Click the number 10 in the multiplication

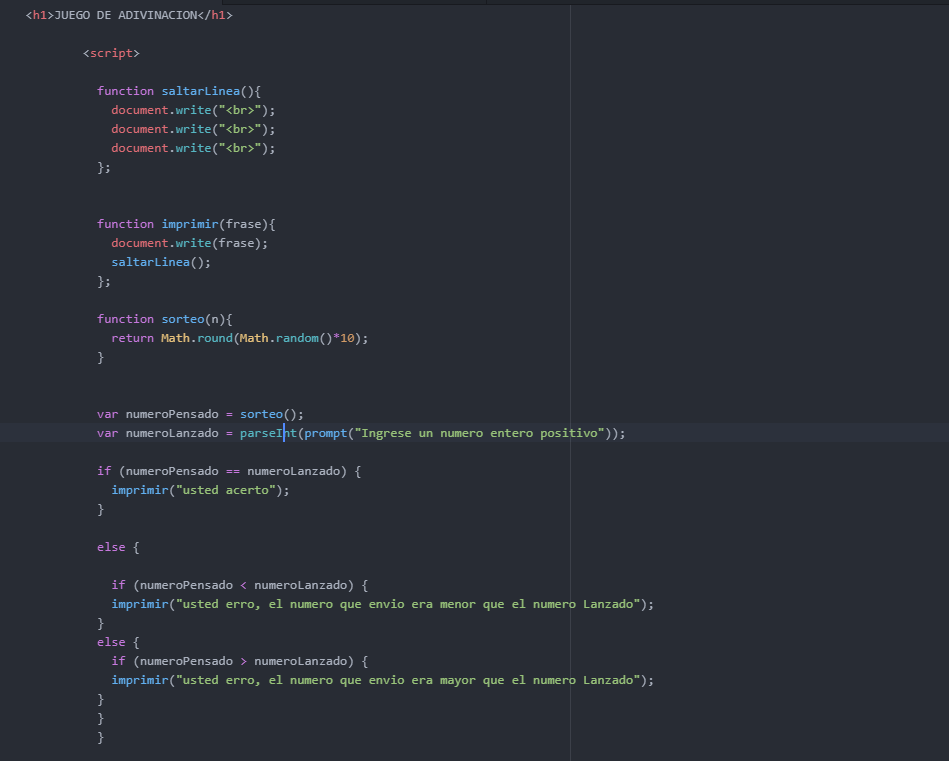tap(347, 338)
